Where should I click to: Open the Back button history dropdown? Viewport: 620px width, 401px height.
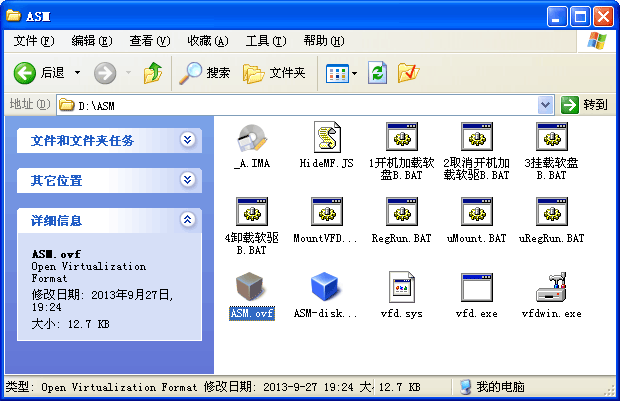coord(78,73)
